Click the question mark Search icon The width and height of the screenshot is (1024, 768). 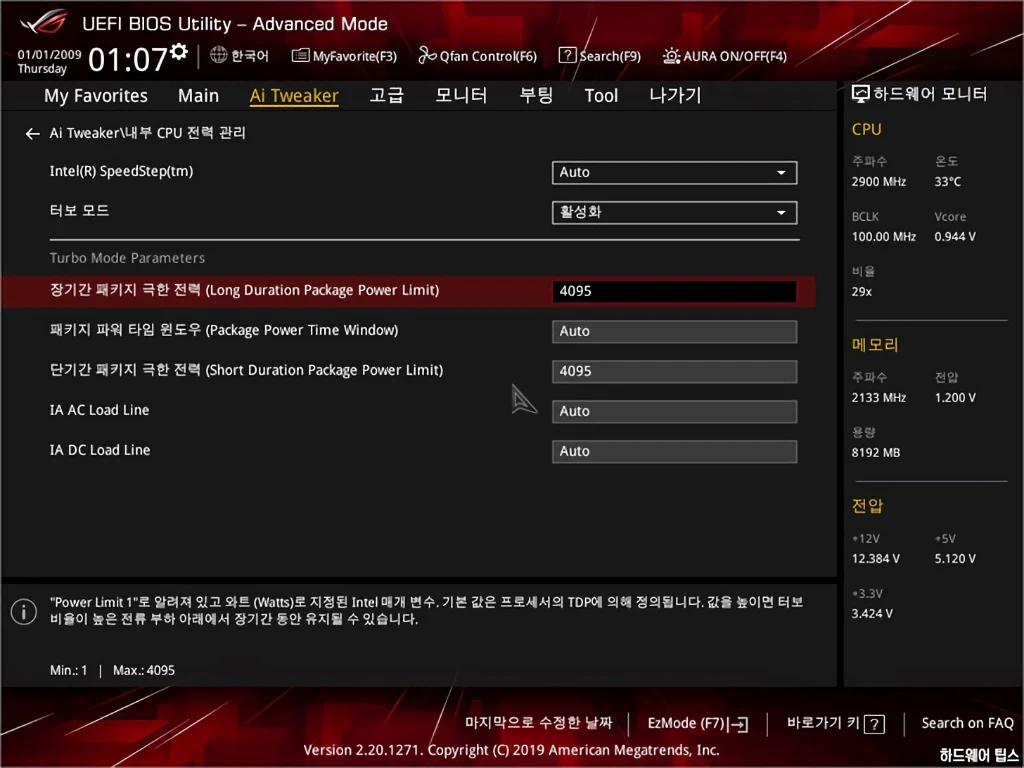567,56
